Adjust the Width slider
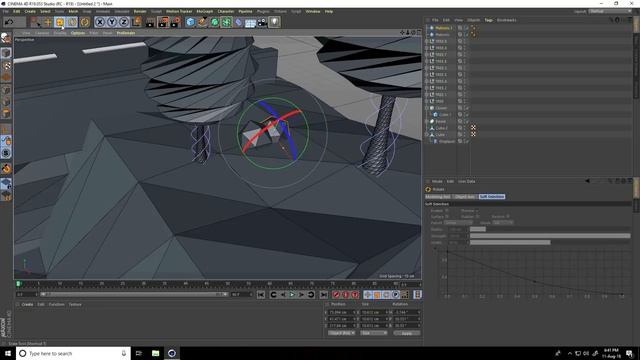 tap(550, 242)
